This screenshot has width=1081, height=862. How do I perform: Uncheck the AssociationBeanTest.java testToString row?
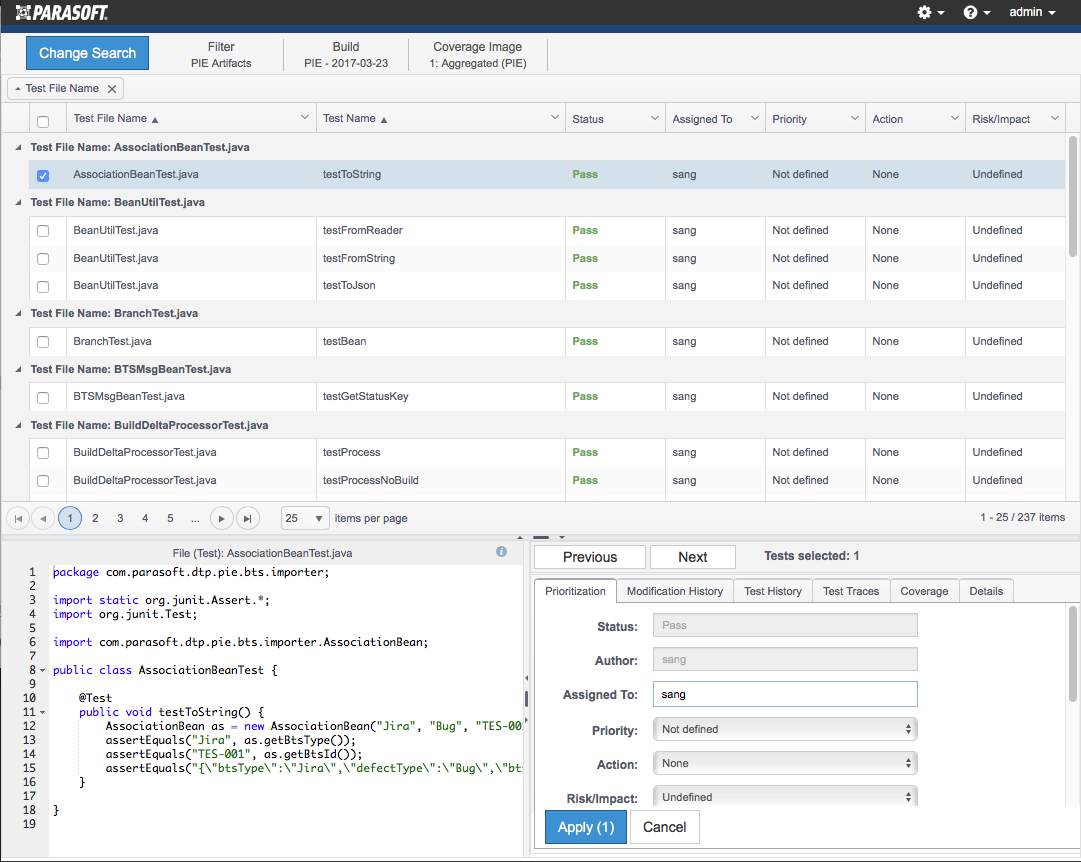point(43,176)
